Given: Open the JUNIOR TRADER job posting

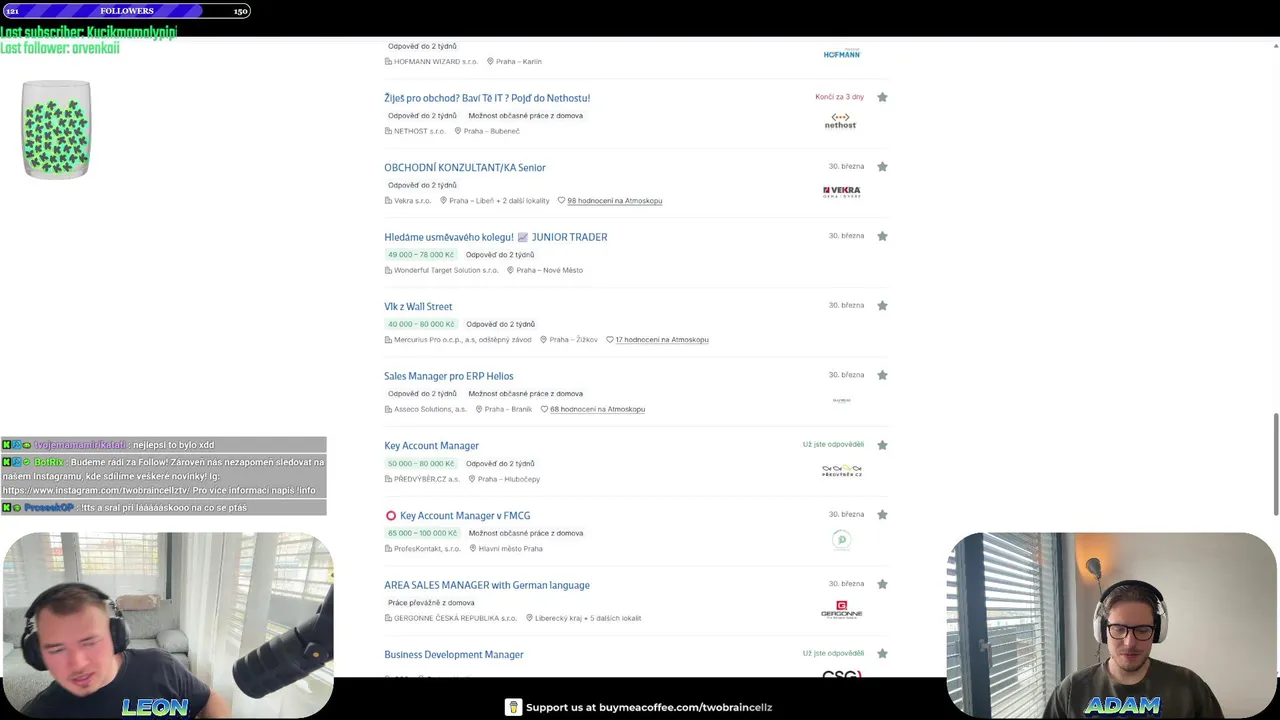Looking at the screenshot, I should [x=496, y=237].
